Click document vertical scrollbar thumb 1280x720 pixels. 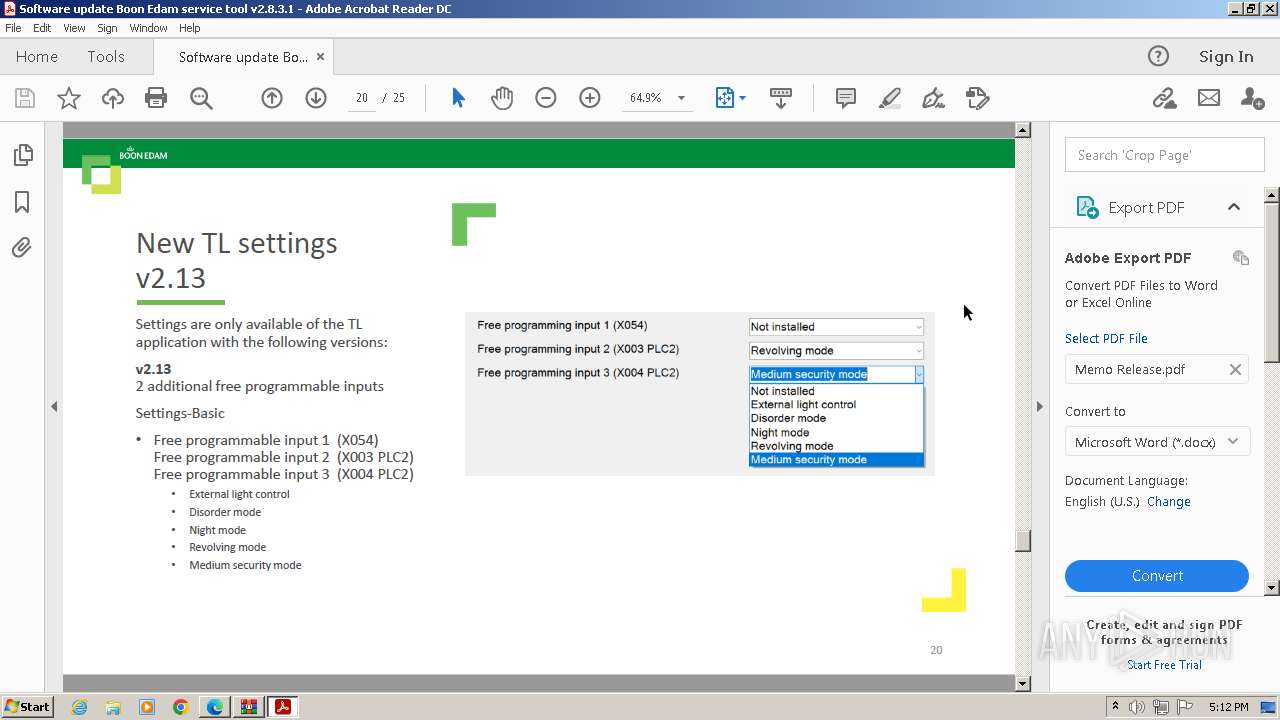[x=1022, y=540]
